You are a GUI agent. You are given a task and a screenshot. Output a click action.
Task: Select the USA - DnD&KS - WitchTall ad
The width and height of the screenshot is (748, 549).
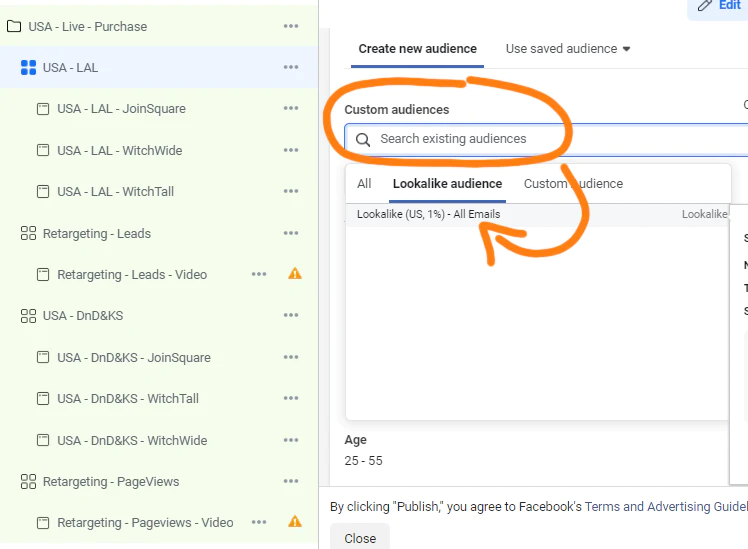point(128,399)
